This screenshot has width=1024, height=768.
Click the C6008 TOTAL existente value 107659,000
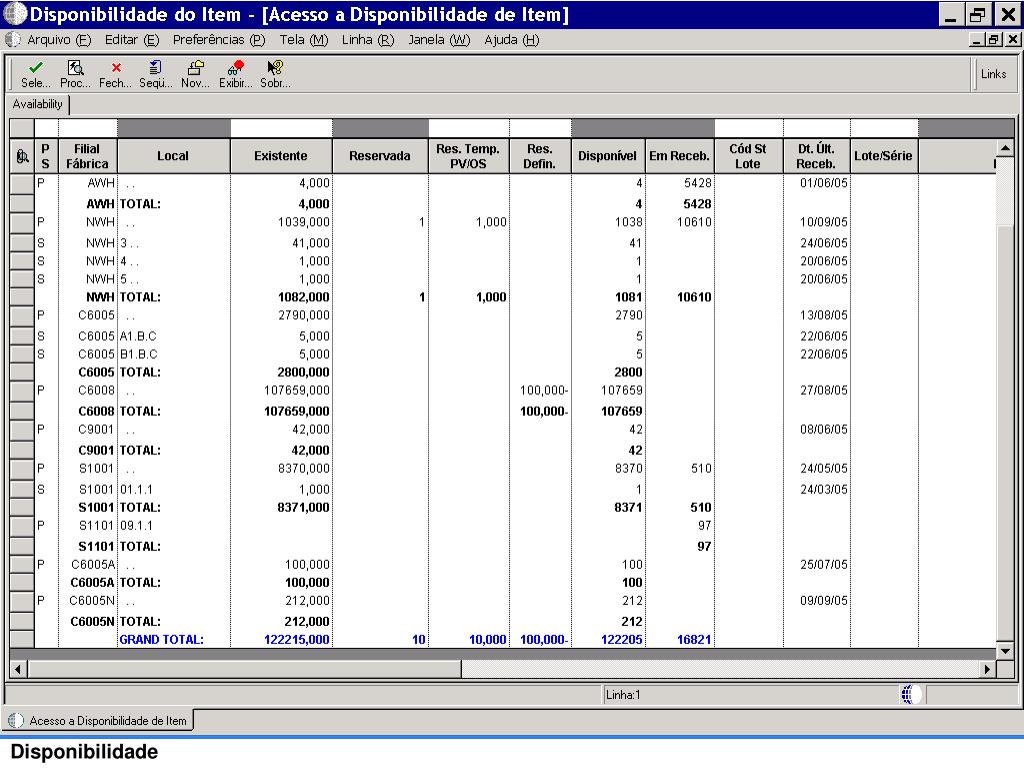pyautogui.click(x=296, y=411)
